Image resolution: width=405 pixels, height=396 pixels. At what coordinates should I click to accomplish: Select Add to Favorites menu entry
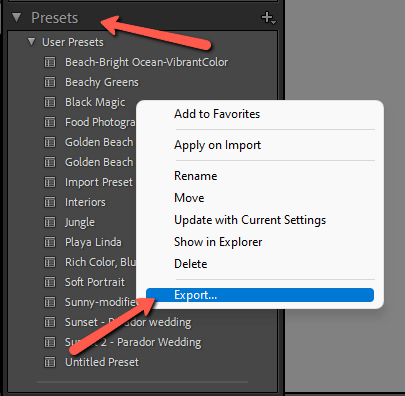pyautogui.click(x=217, y=114)
